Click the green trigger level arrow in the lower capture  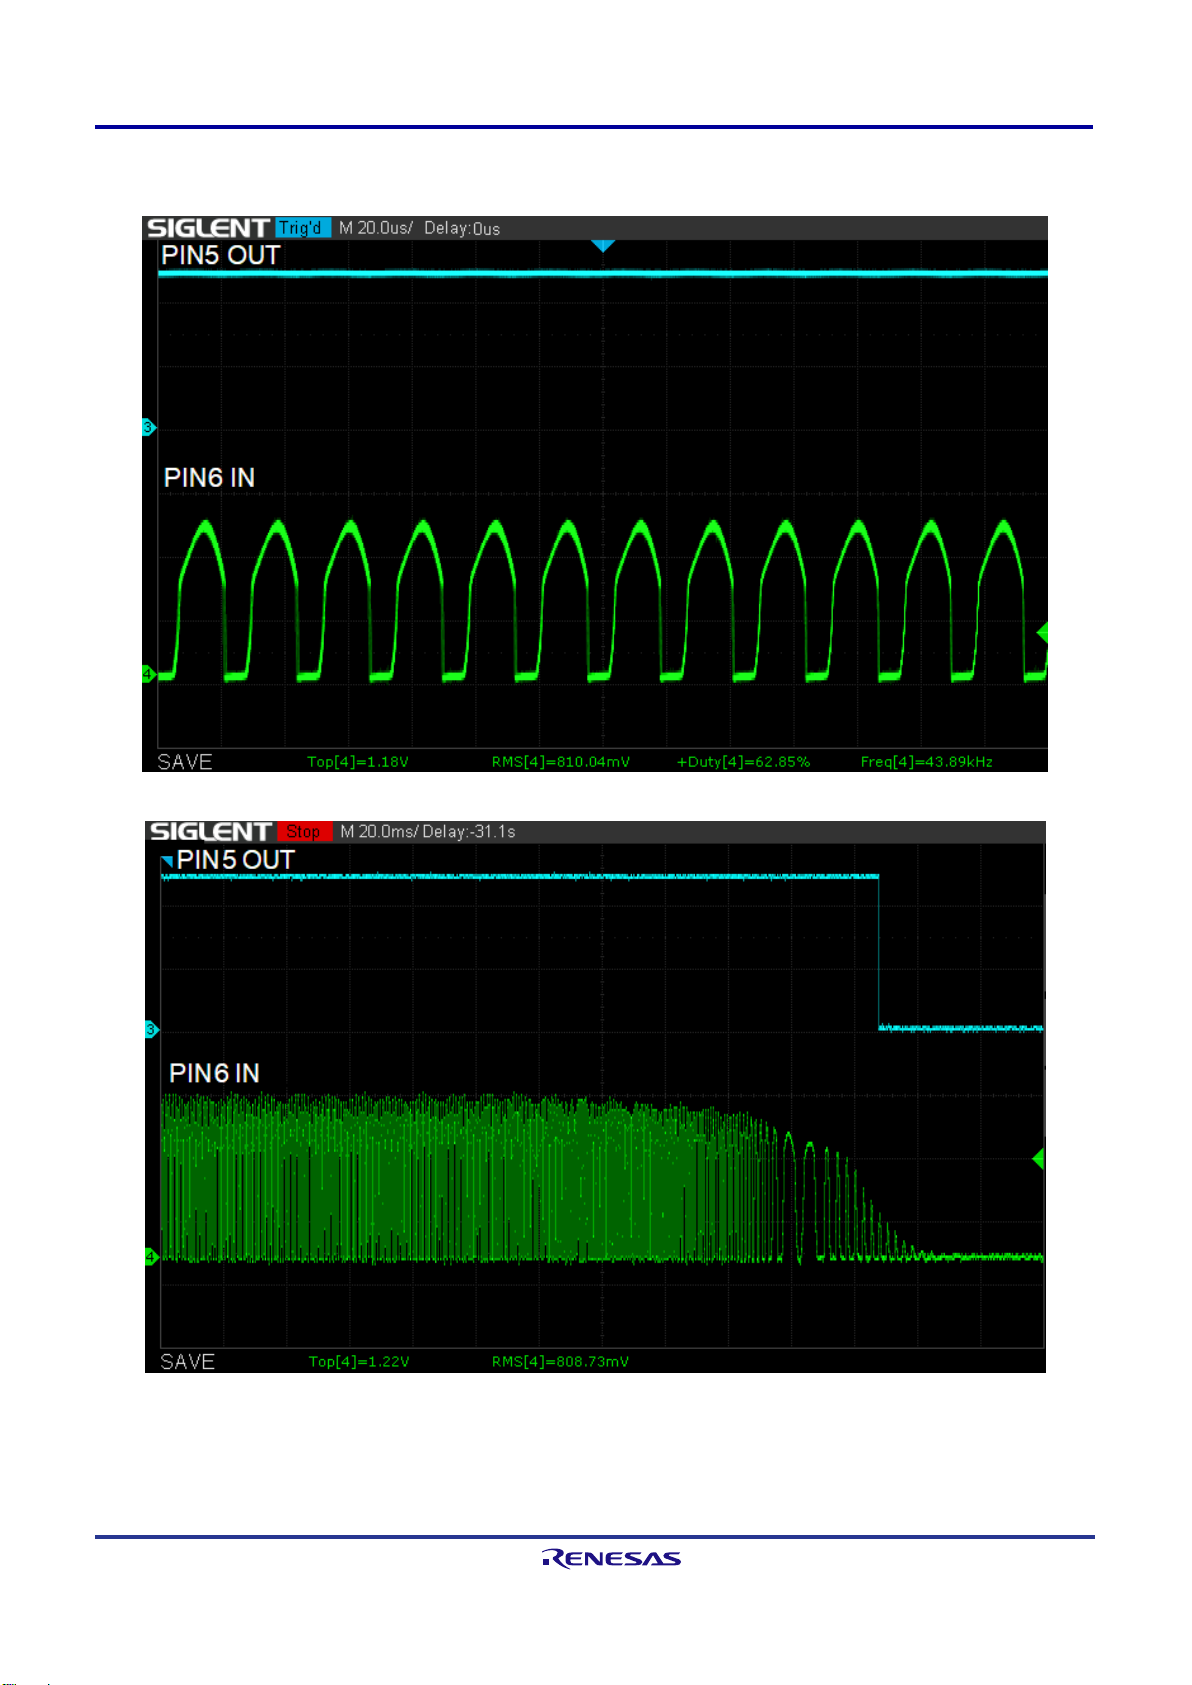pos(1038,1158)
